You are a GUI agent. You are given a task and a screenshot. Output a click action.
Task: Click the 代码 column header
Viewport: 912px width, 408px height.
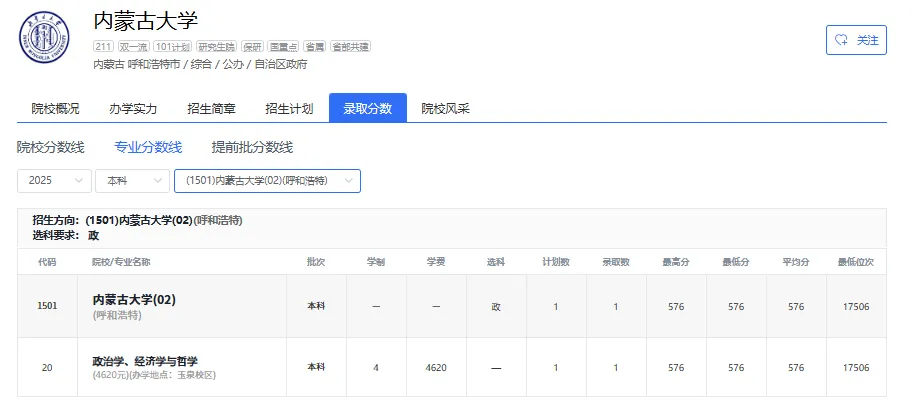[x=47, y=262]
